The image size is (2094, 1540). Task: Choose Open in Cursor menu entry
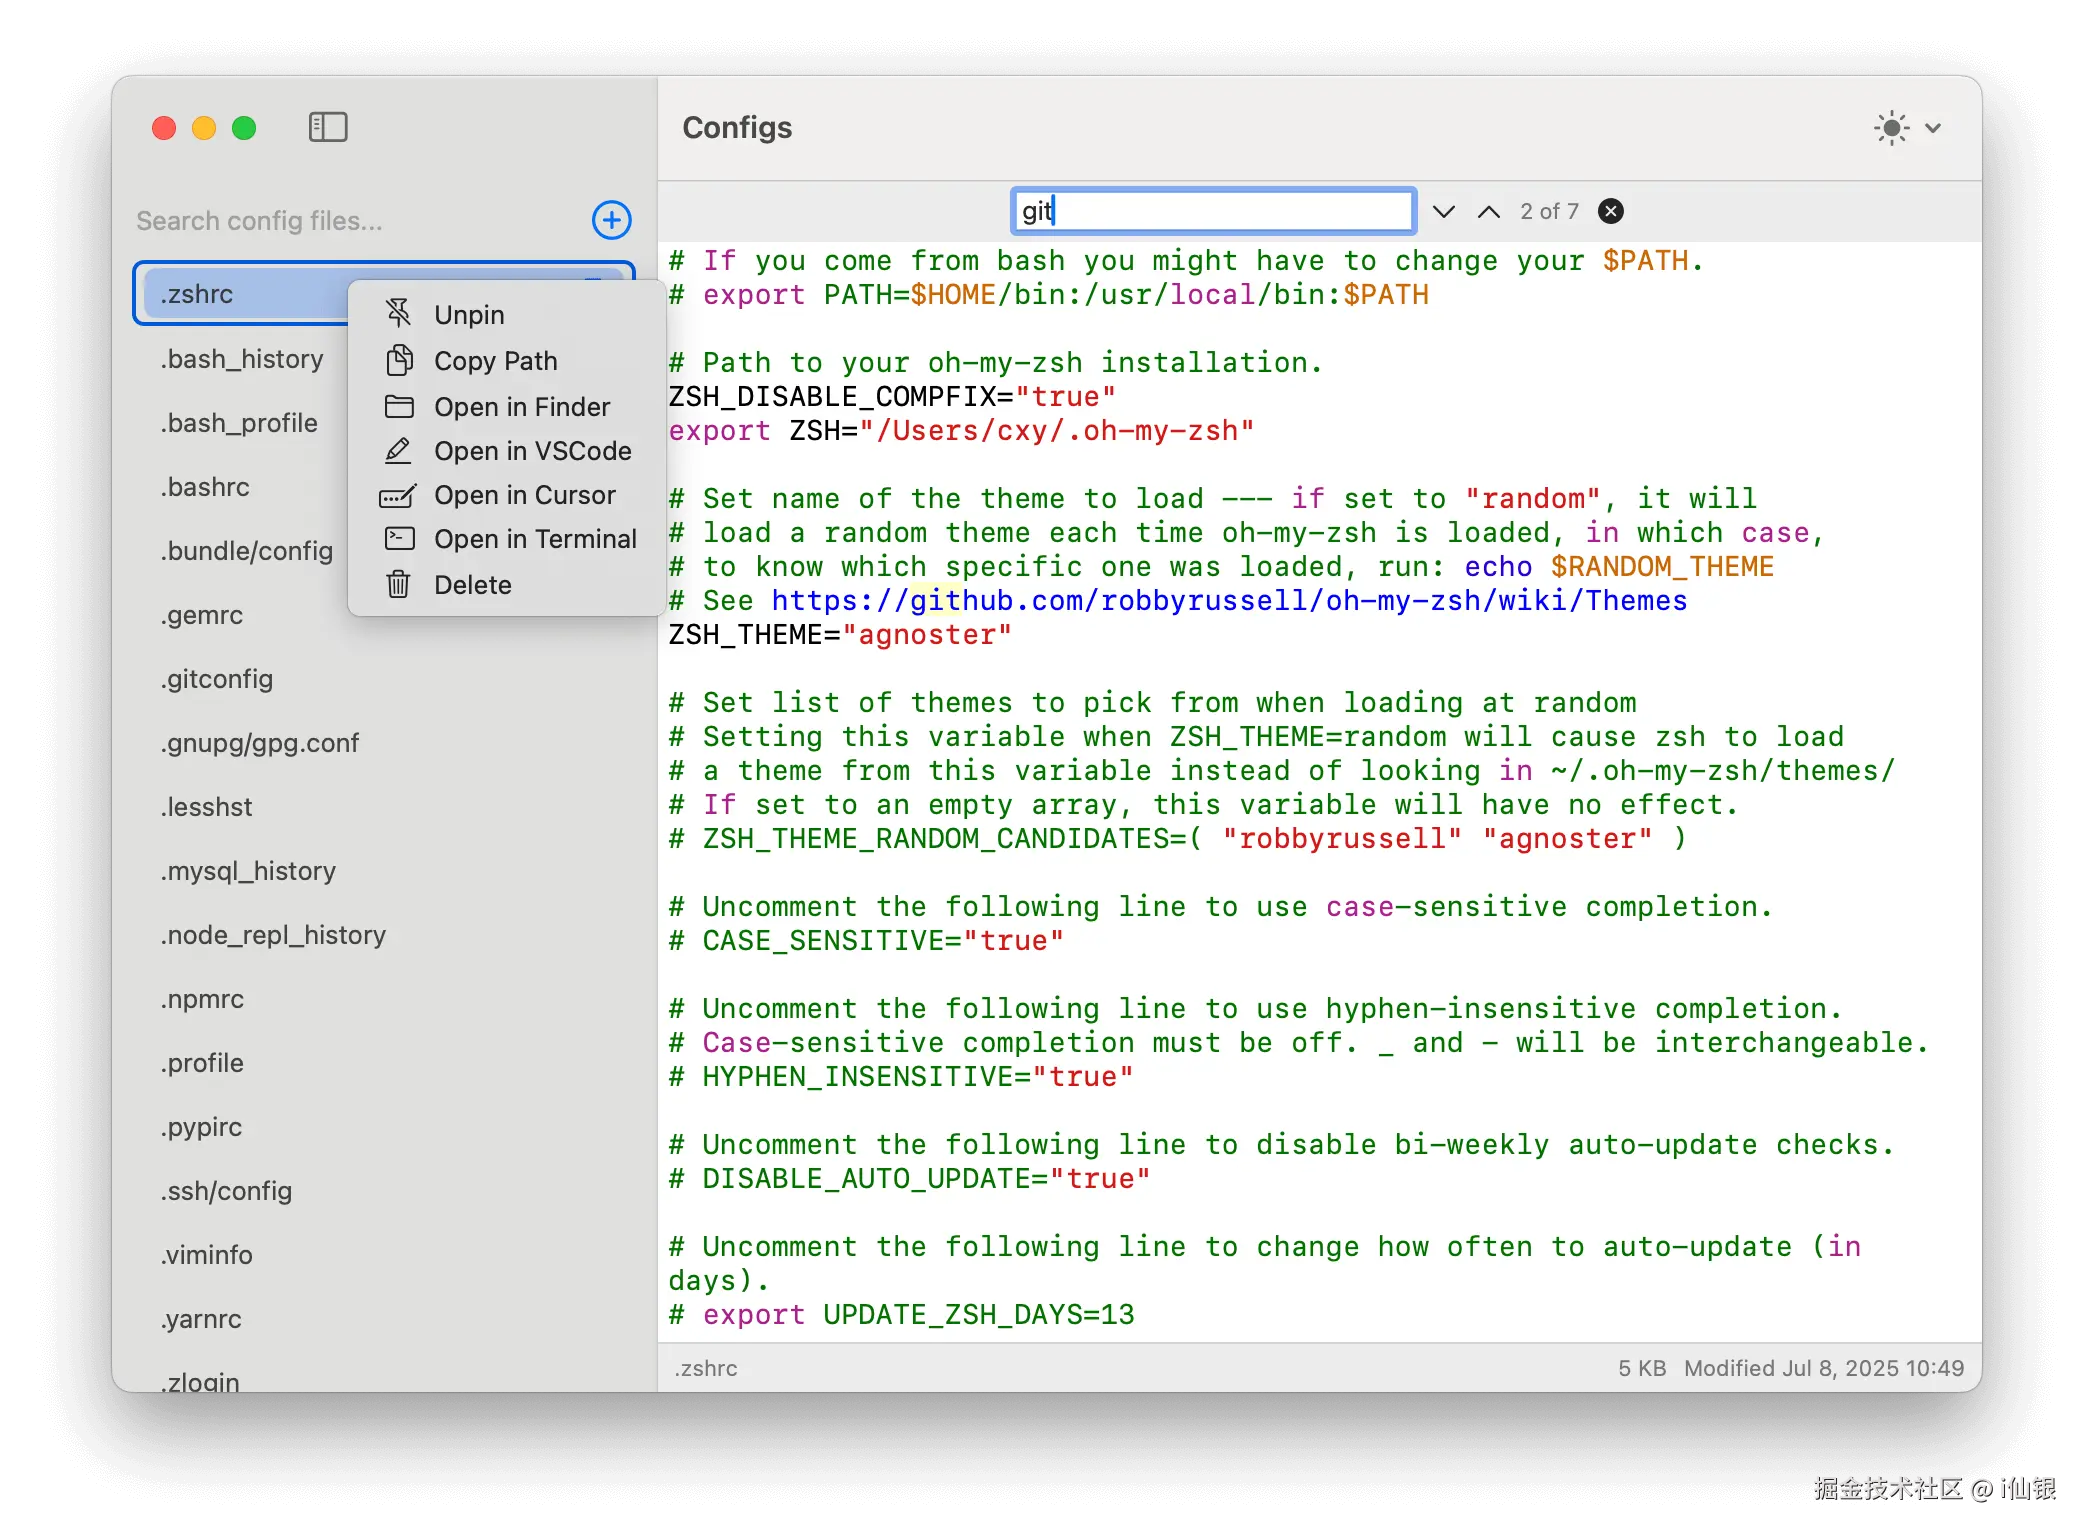[524, 495]
